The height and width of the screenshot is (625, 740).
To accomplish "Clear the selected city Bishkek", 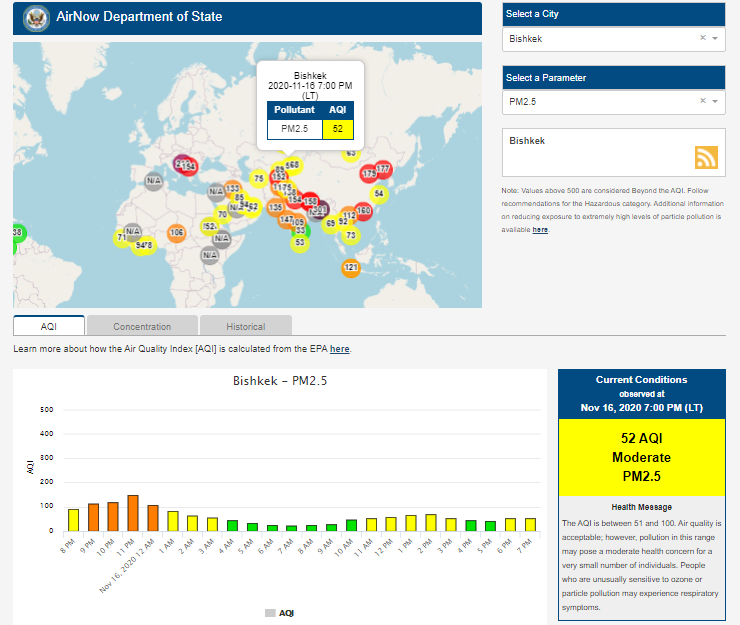I will [x=702, y=38].
